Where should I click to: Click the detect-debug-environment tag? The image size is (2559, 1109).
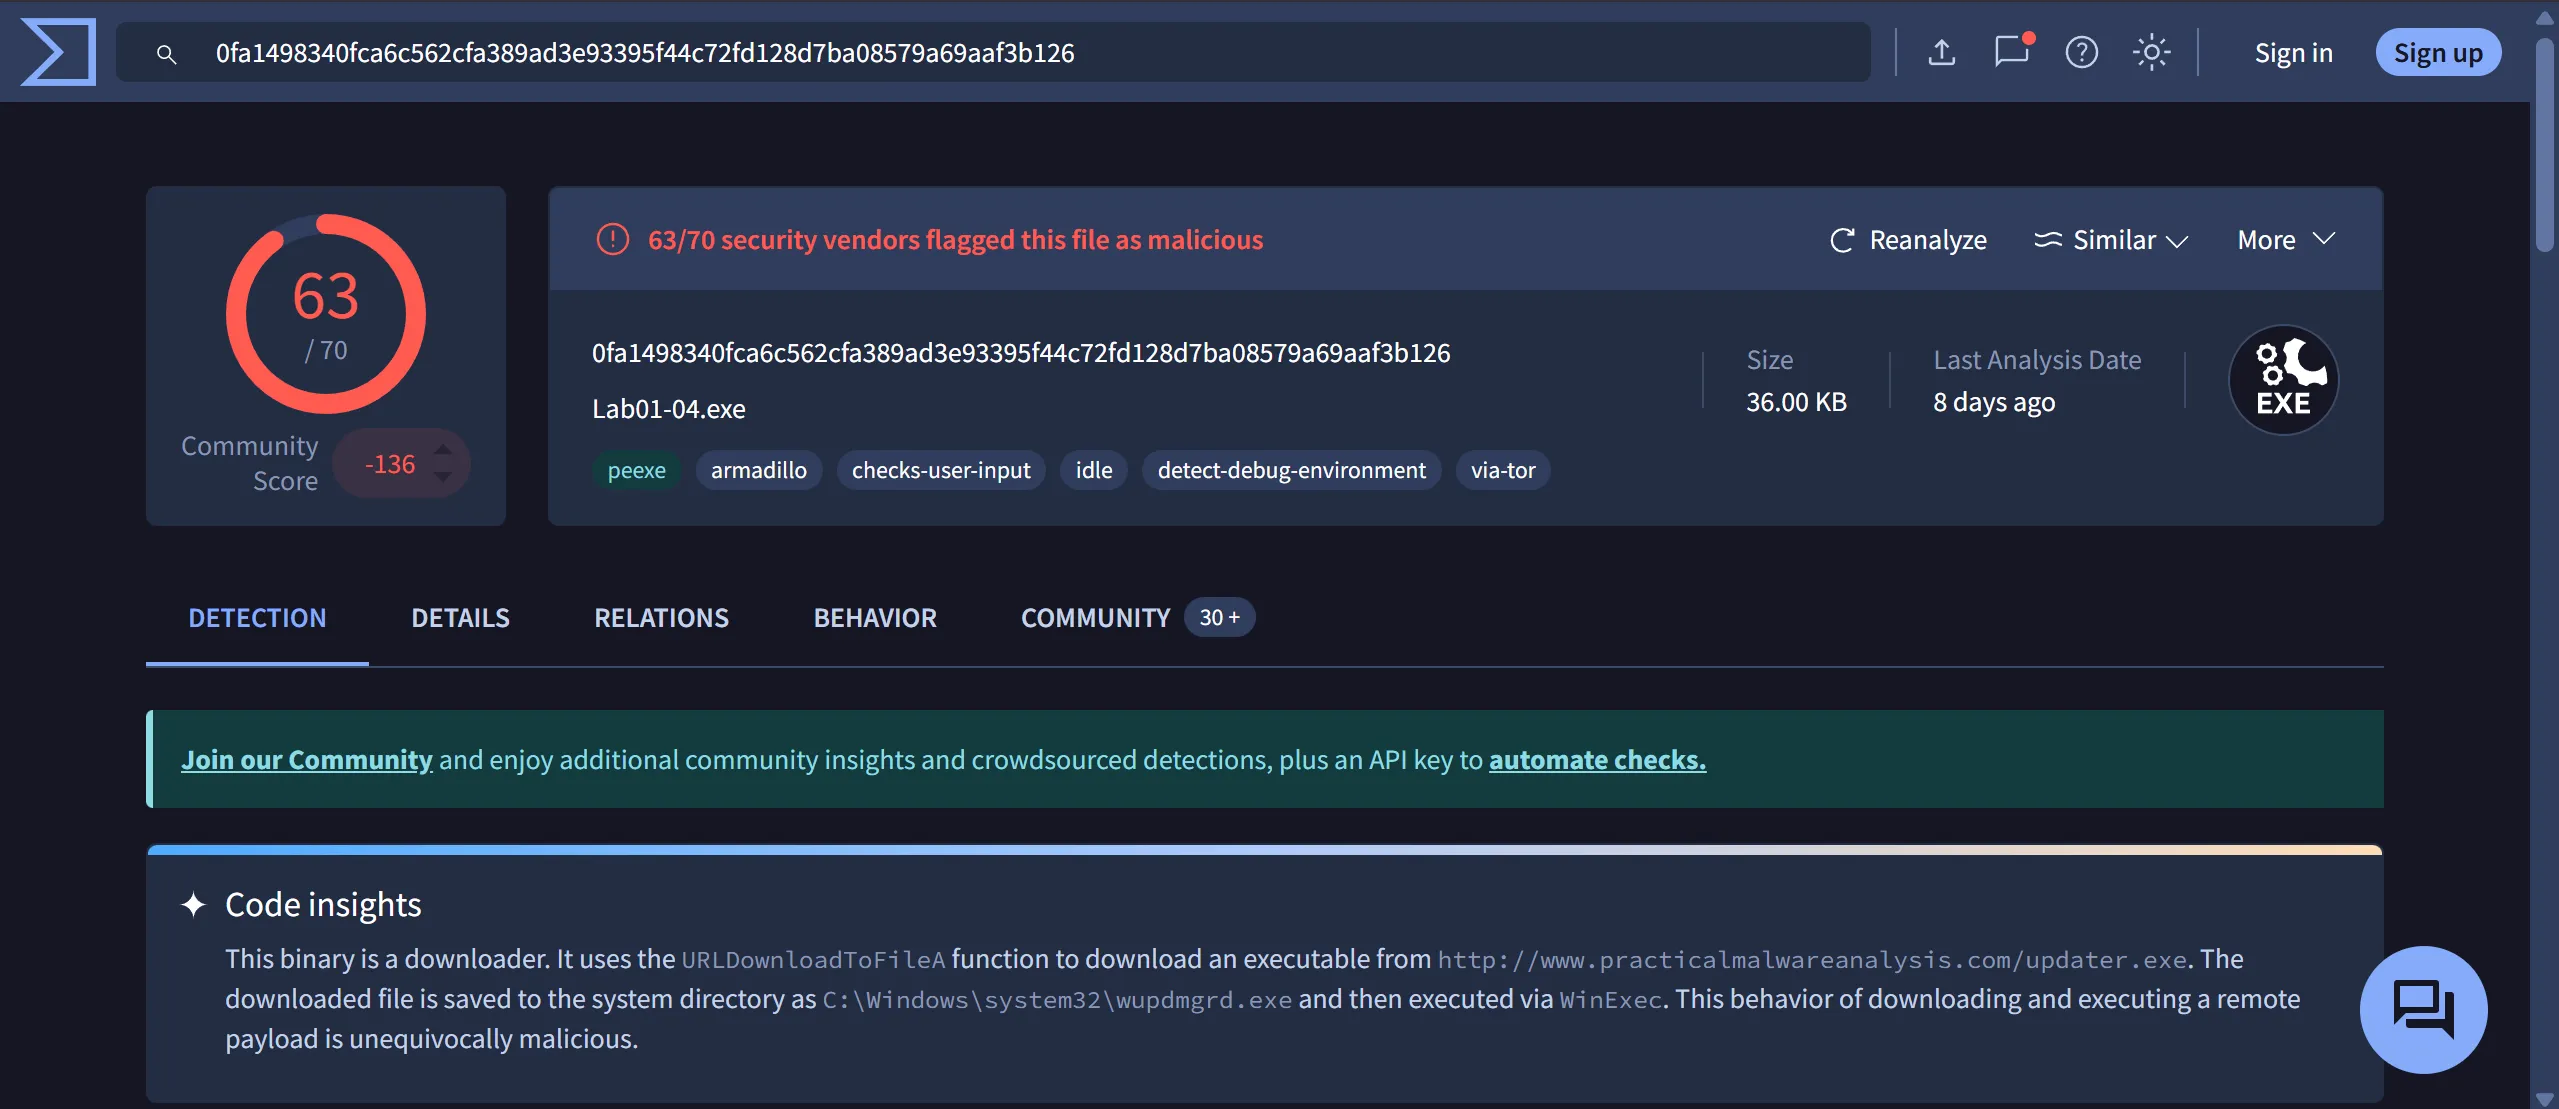coord(1291,470)
